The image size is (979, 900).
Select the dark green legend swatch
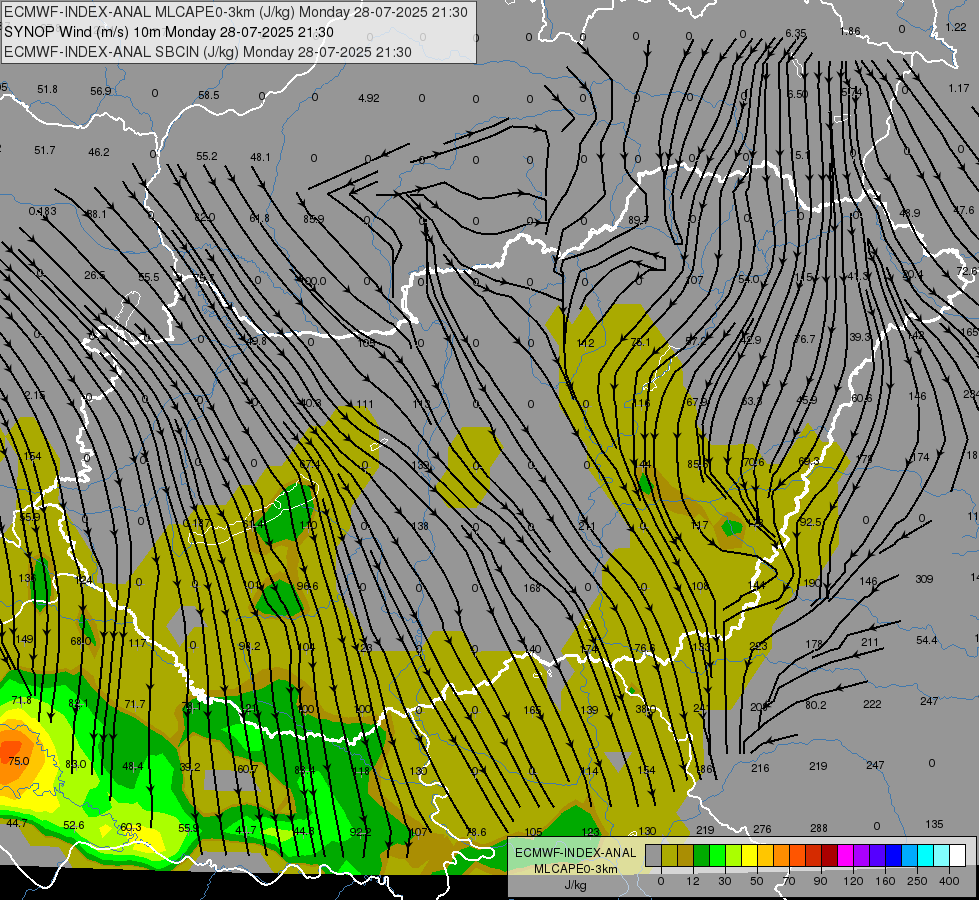pyautogui.click(x=701, y=856)
